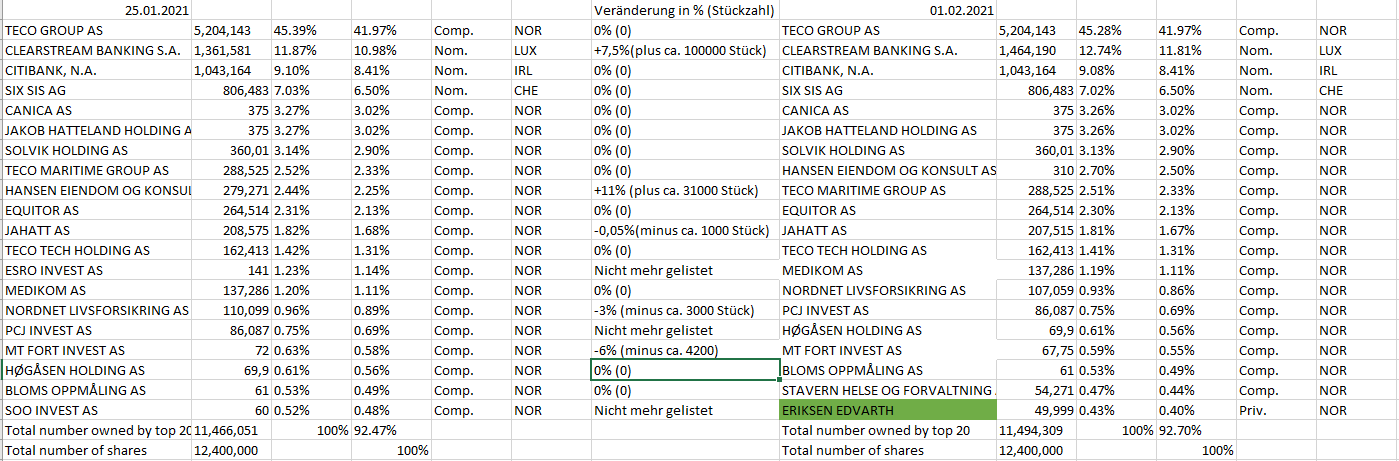Click the 208,575 JAHATT AS share count

coord(231,231)
